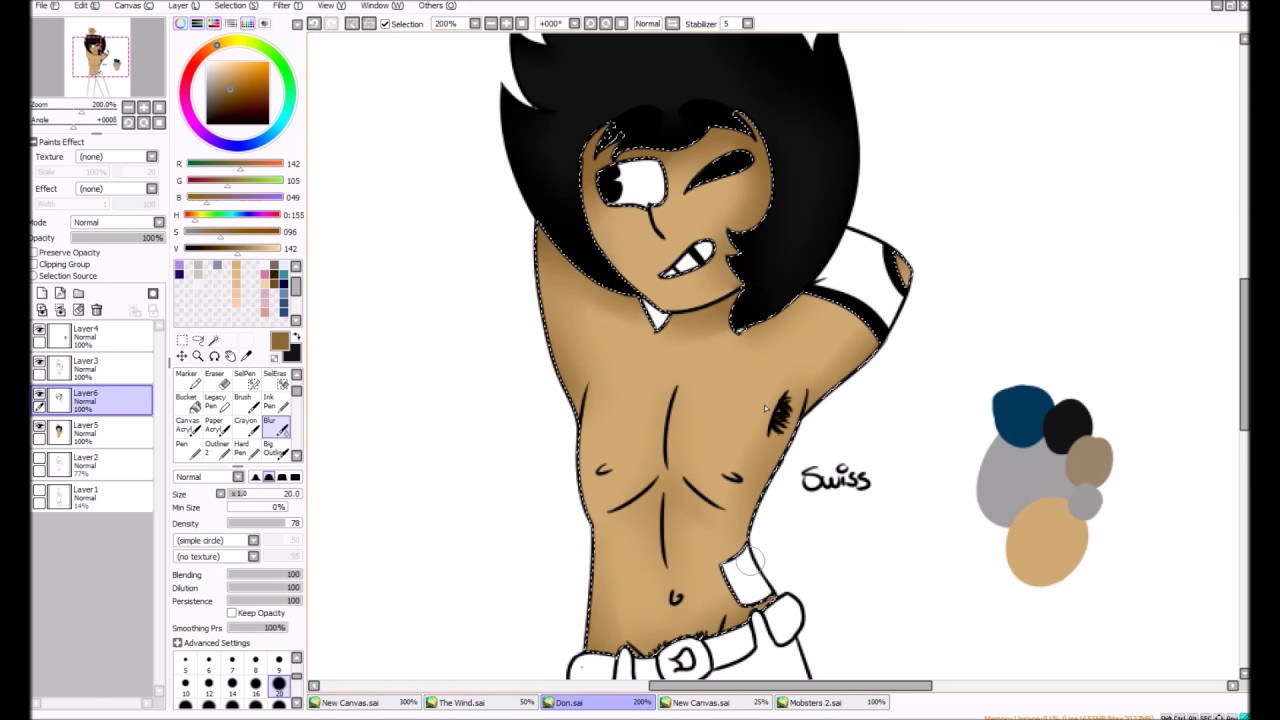Adjust the Density slider
1280x720 pixels.
tap(264, 524)
